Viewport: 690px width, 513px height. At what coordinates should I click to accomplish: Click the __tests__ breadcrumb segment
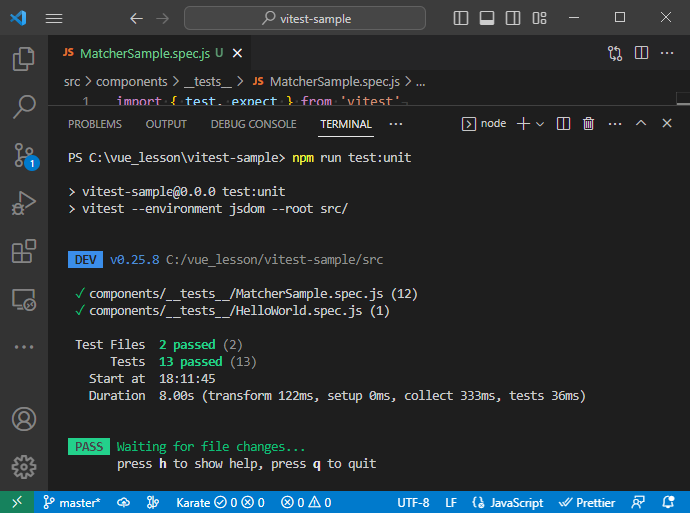pyautogui.click(x=207, y=82)
